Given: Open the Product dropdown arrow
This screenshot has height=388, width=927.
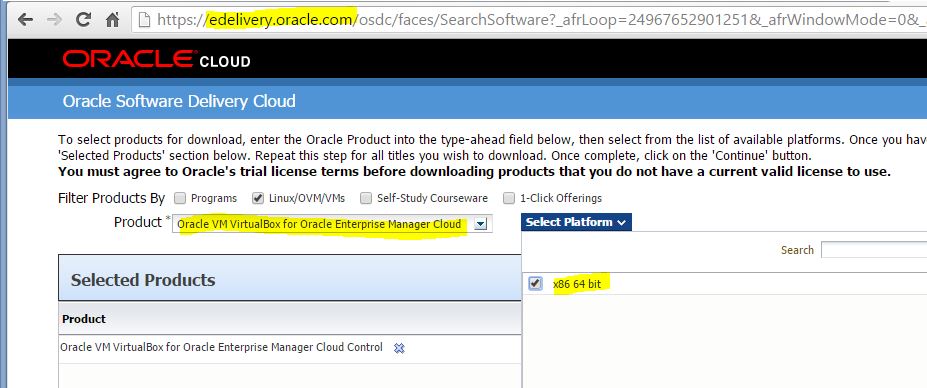Looking at the screenshot, I should [x=481, y=224].
